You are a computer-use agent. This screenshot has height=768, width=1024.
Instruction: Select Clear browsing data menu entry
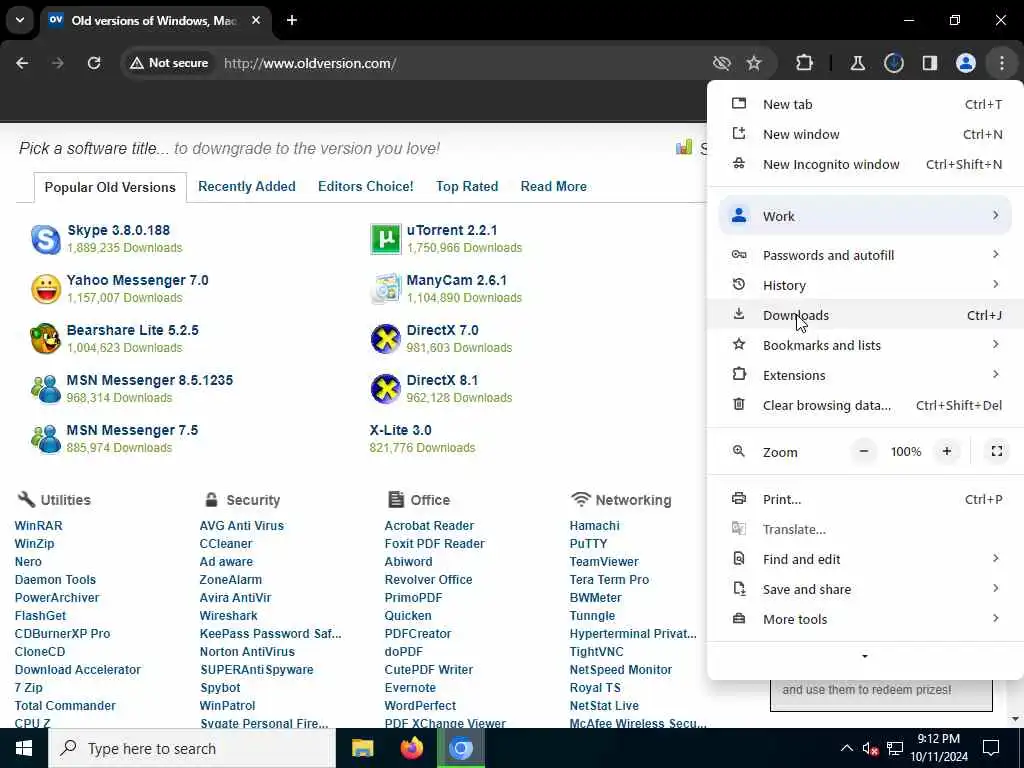tap(865, 405)
